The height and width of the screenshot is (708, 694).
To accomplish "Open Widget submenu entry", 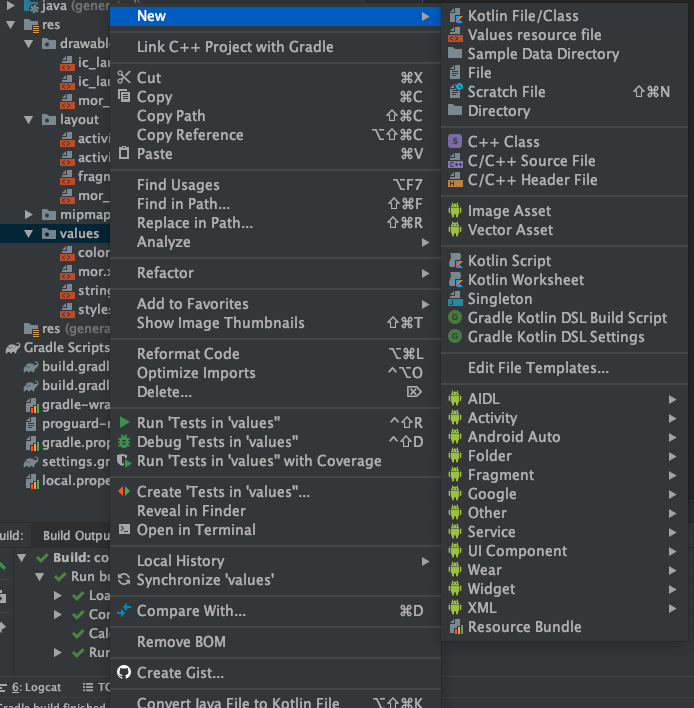I will (564, 589).
